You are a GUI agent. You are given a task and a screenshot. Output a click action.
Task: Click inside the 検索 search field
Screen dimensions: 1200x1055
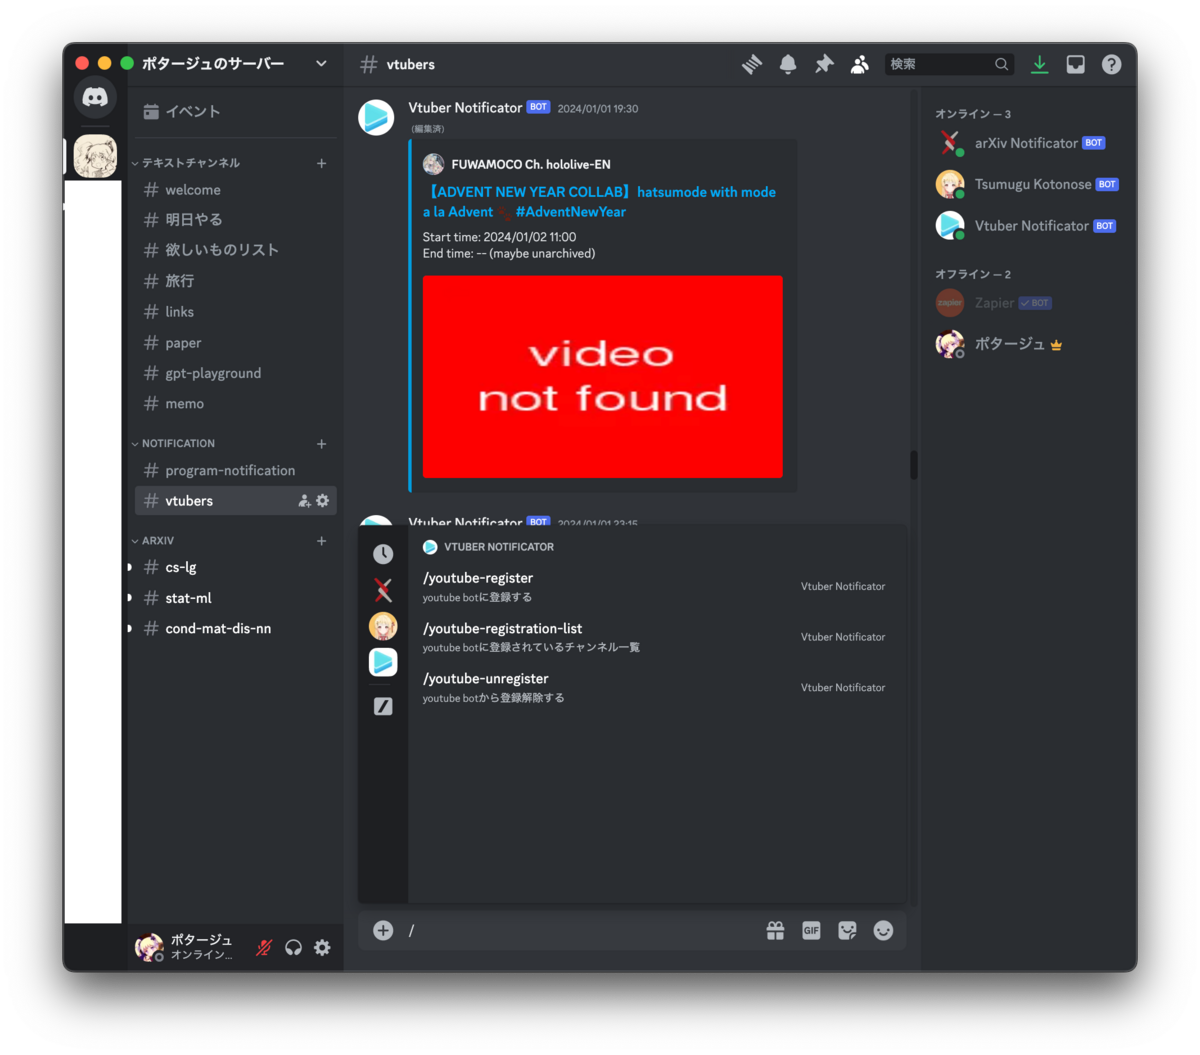940,63
